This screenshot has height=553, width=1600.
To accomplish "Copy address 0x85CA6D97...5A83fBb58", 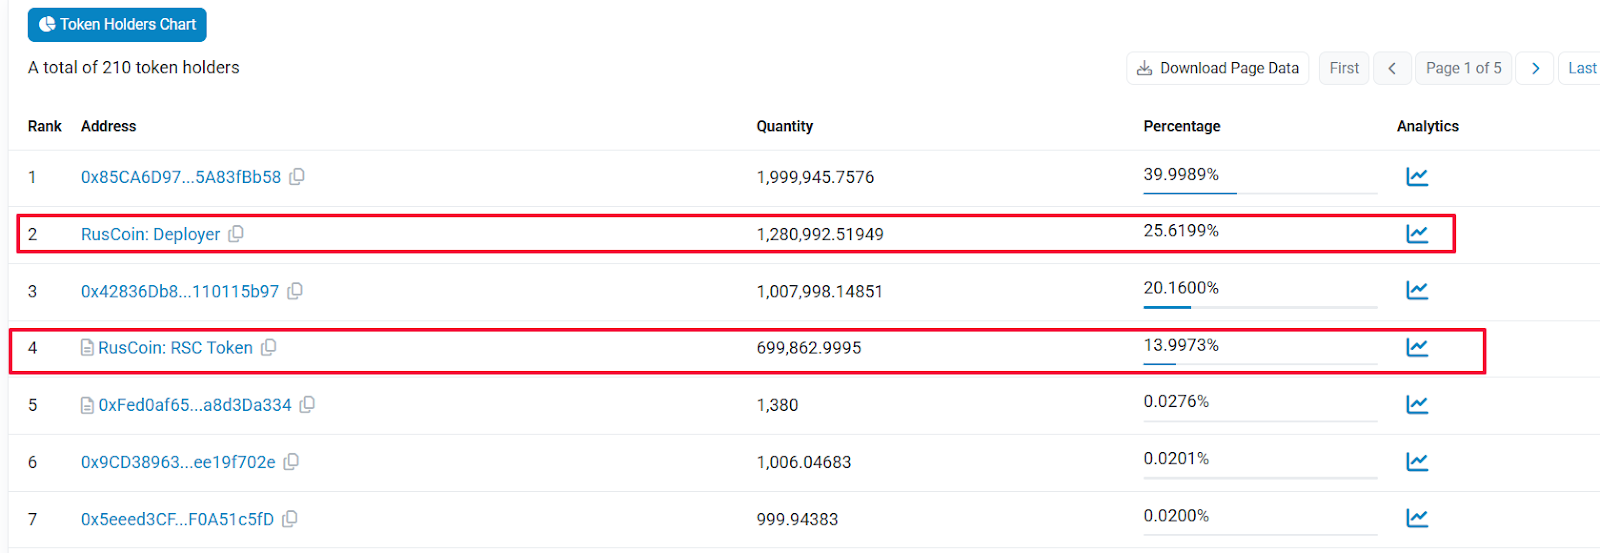I will click(x=297, y=177).
